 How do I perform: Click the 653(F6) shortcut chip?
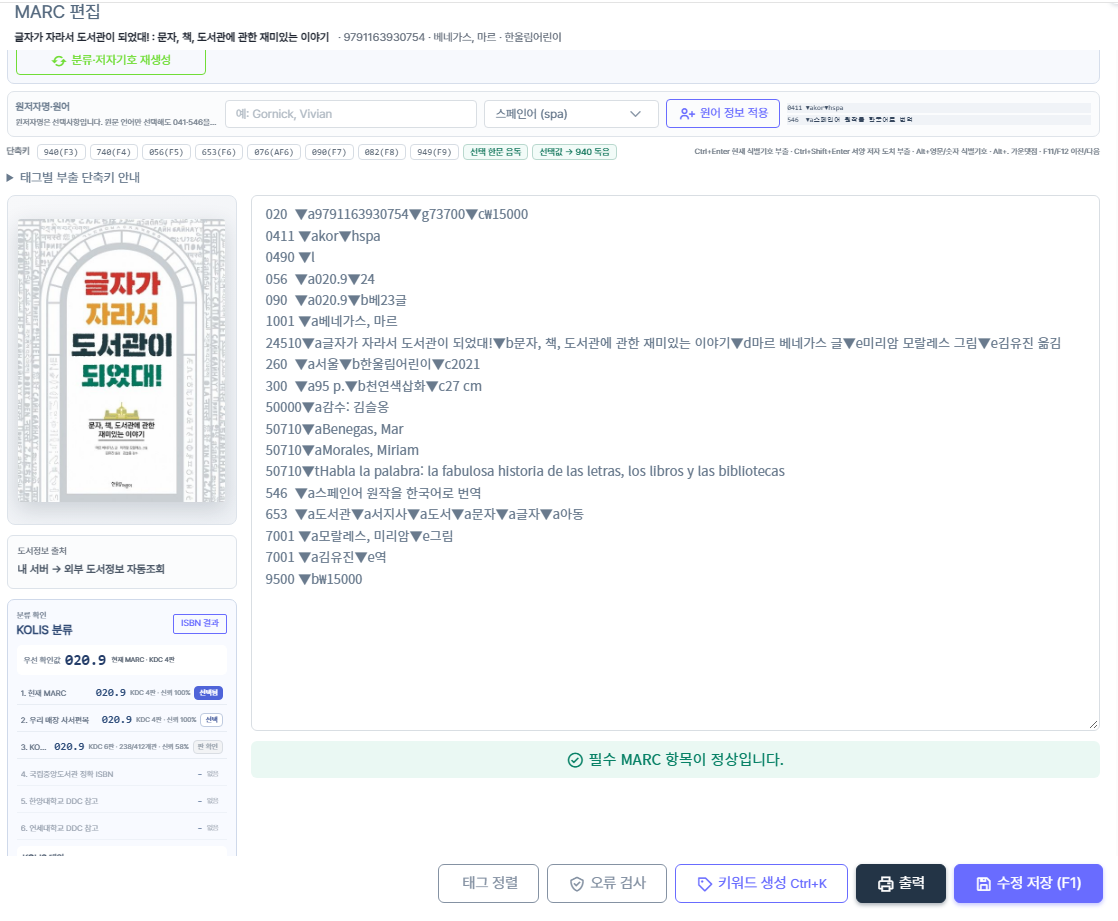click(218, 152)
